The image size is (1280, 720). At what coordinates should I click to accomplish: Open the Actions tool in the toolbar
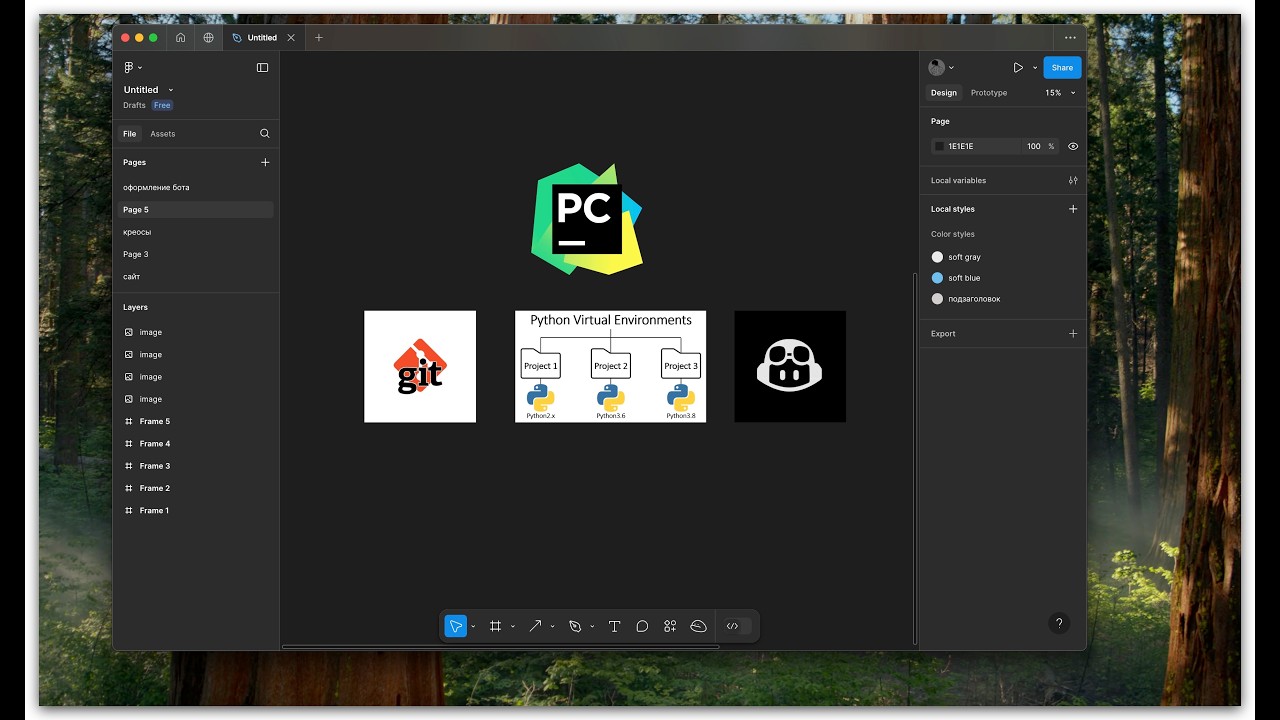[x=670, y=626]
